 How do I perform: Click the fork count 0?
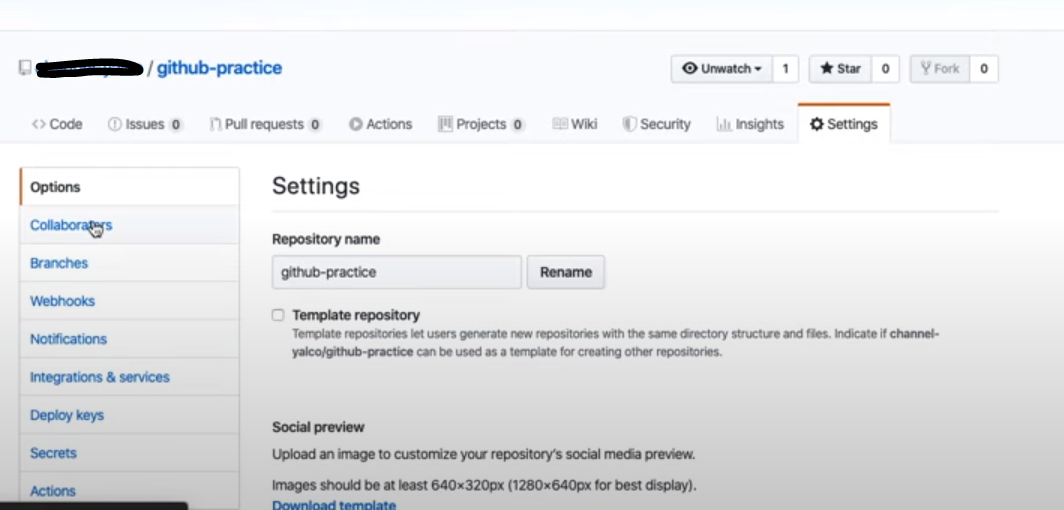tap(984, 68)
